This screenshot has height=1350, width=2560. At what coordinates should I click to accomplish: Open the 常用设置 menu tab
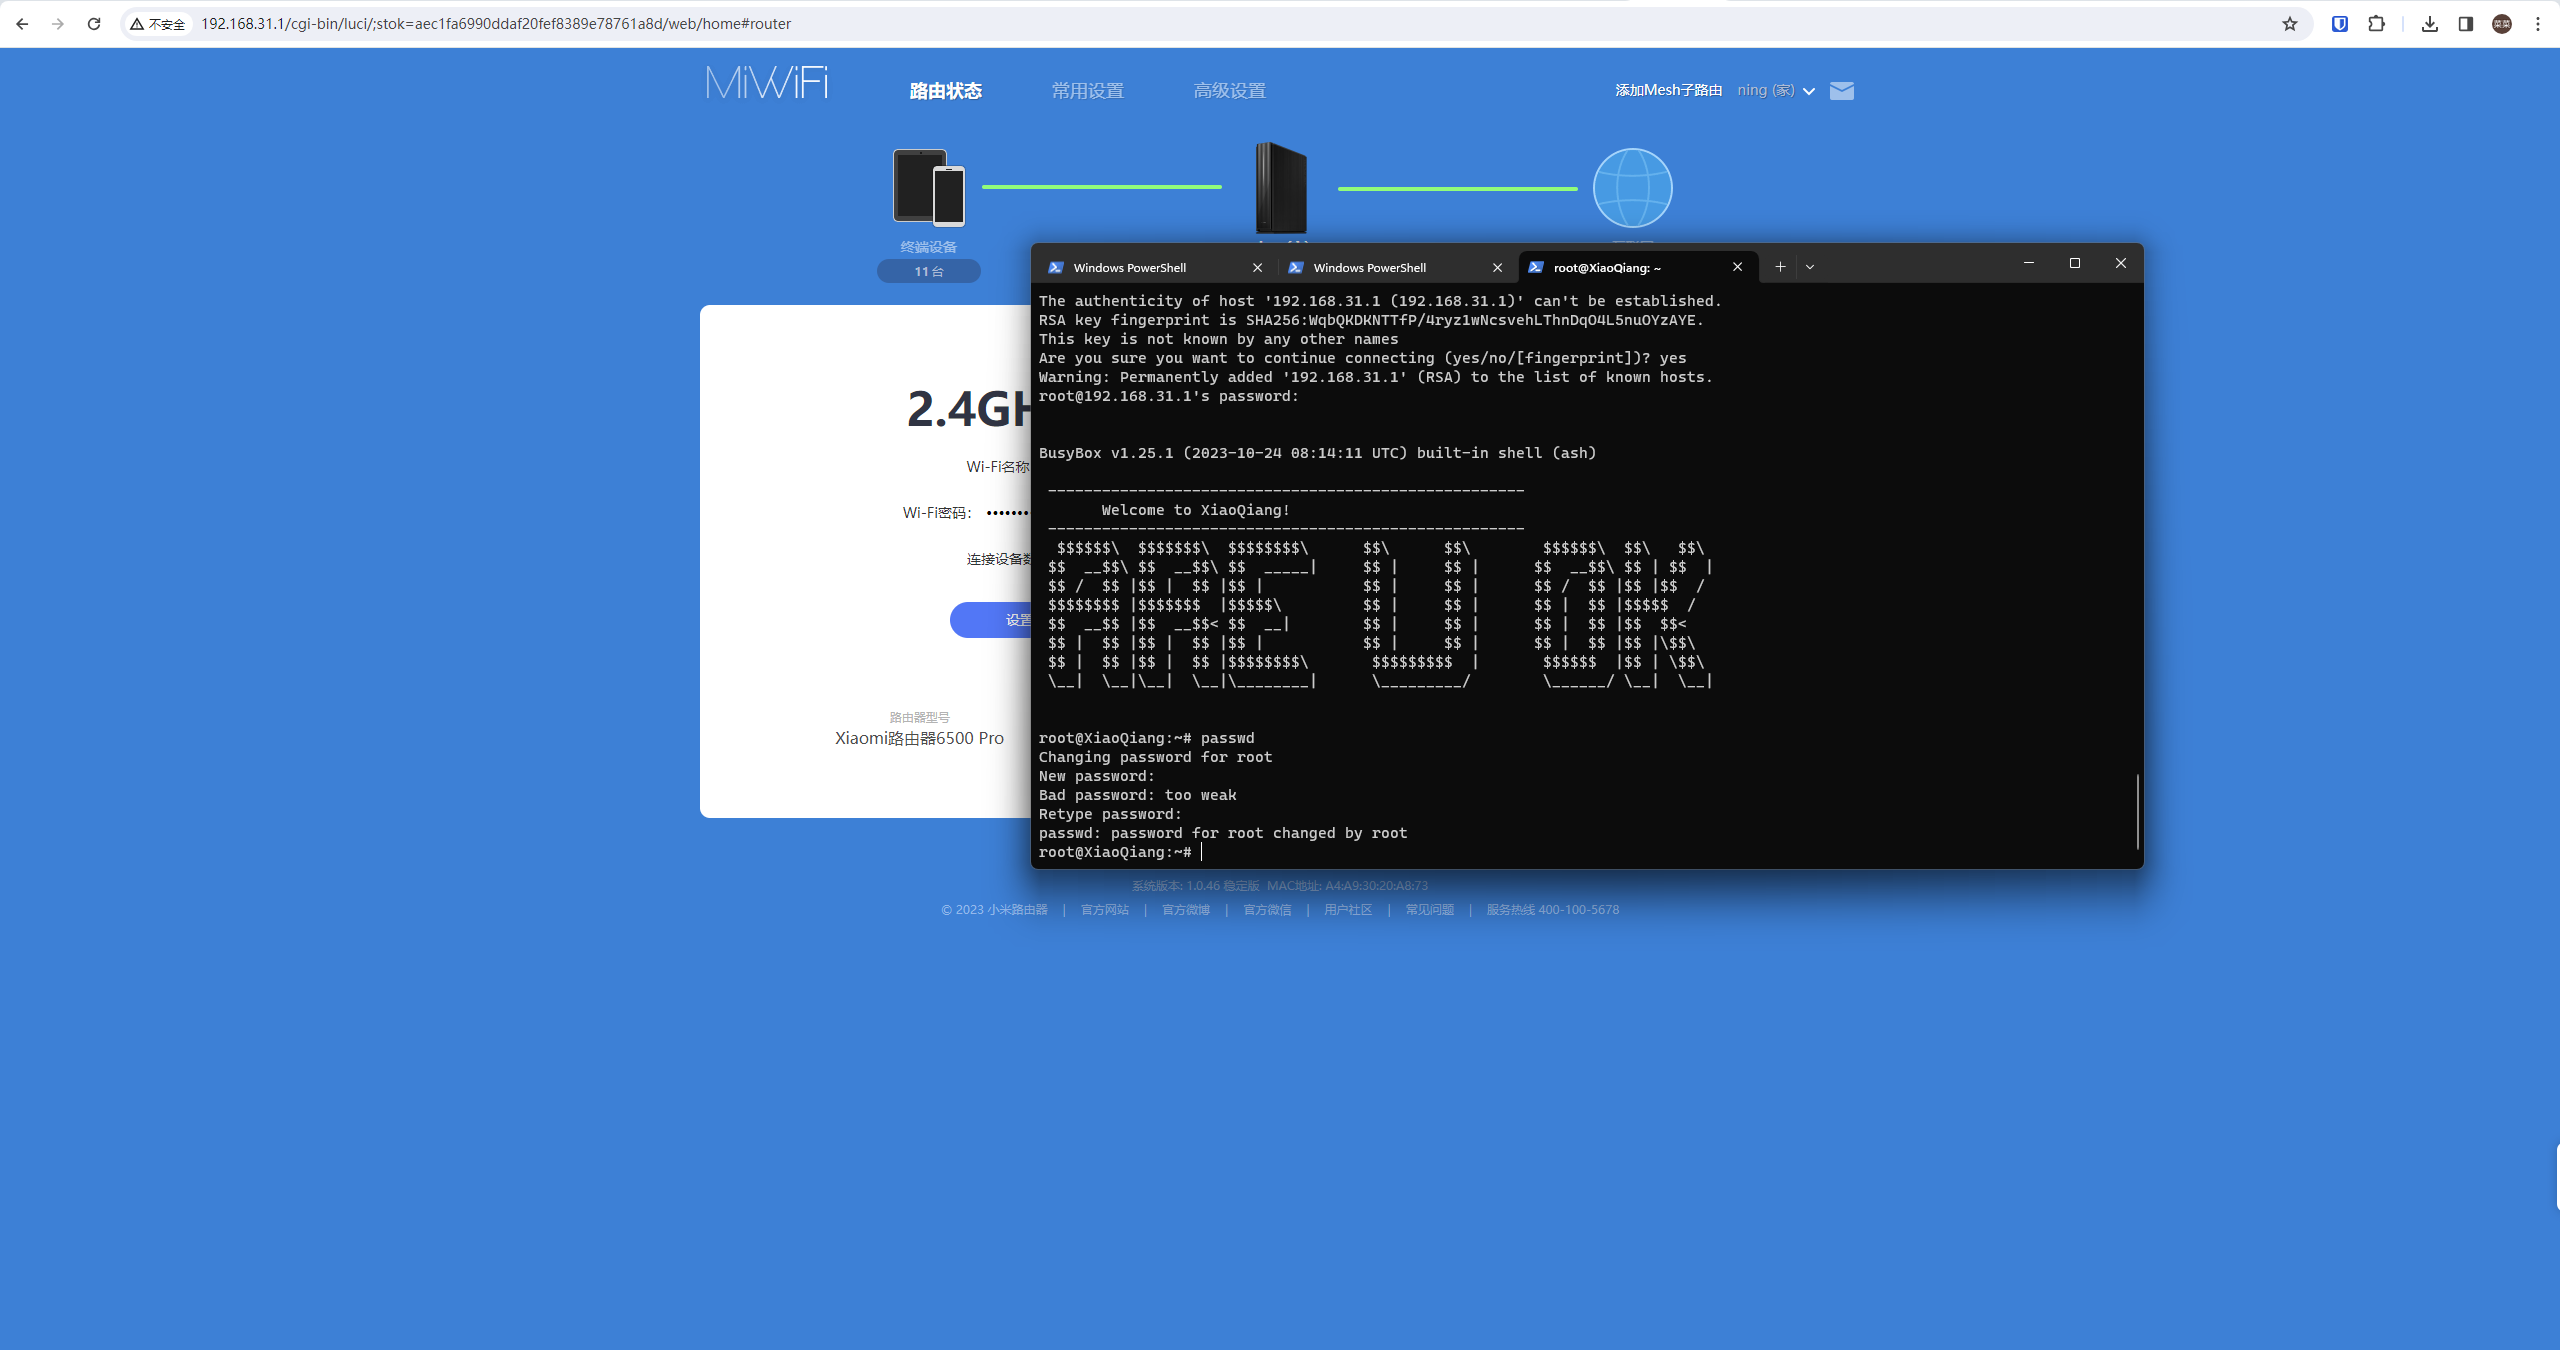pyautogui.click(x=1087, y=91)
